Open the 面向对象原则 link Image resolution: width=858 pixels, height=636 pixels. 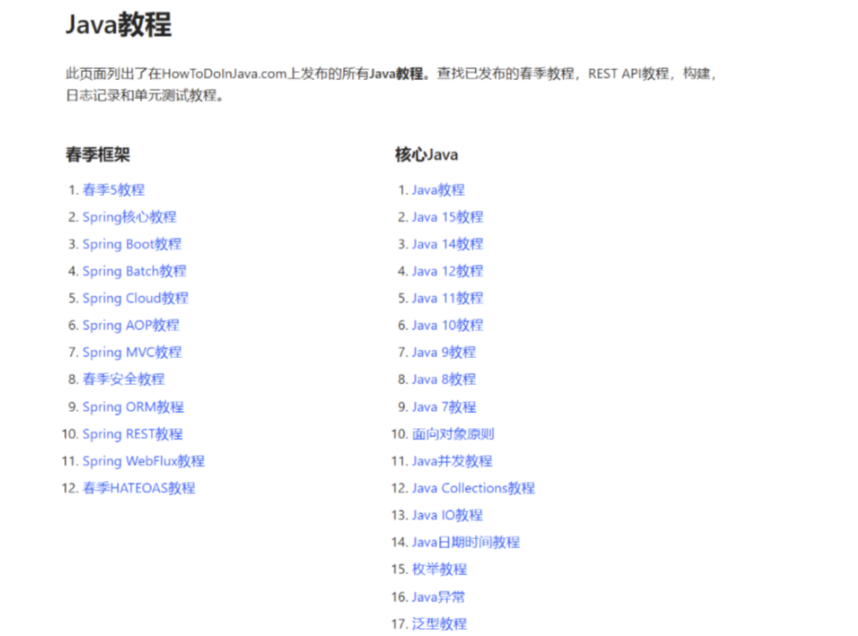[453, 434]
